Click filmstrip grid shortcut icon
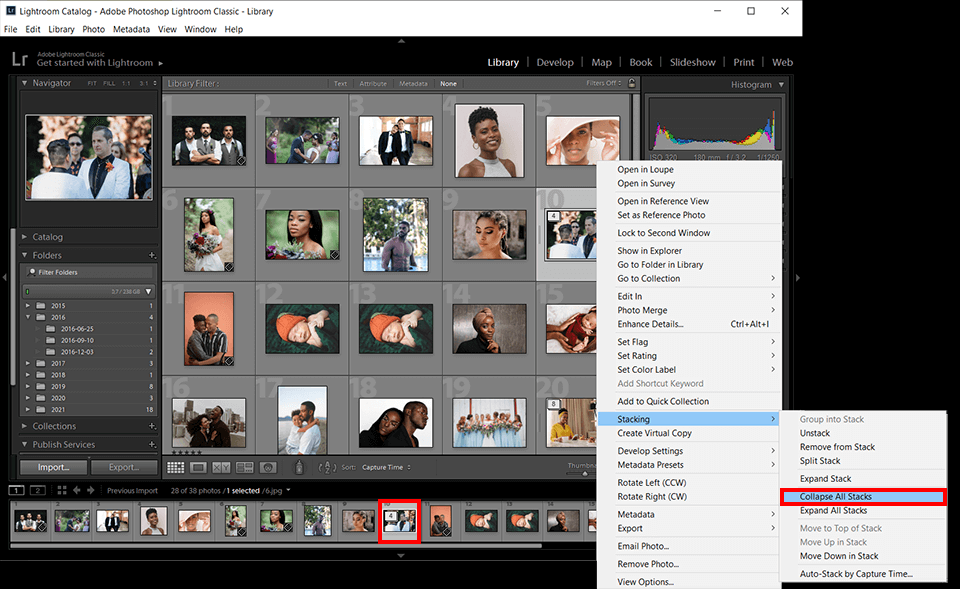This screenshot has width=960, height=589. (62, 490)
